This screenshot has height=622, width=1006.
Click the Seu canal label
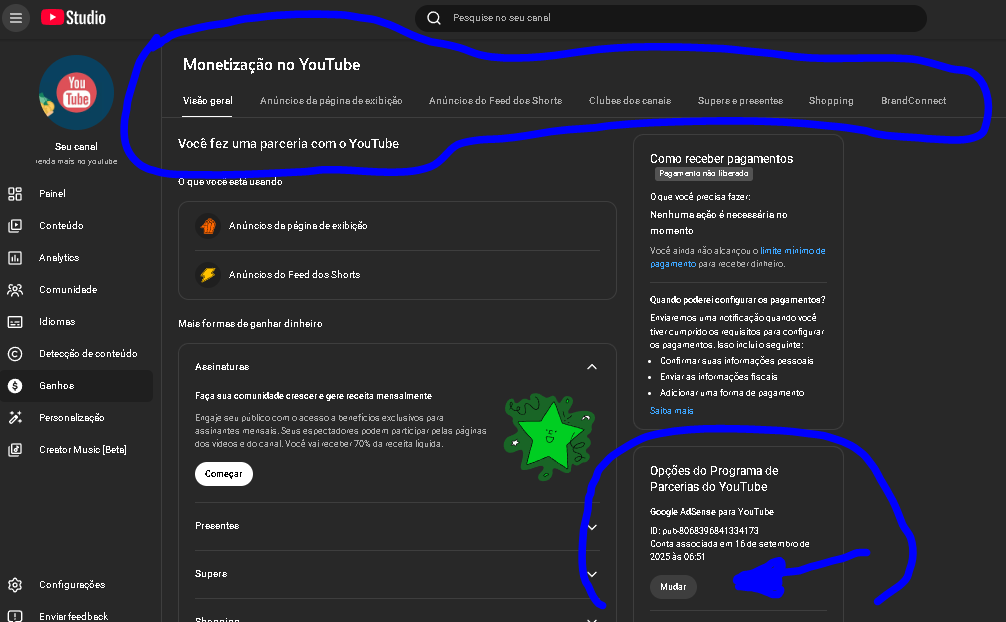(76, 147)
